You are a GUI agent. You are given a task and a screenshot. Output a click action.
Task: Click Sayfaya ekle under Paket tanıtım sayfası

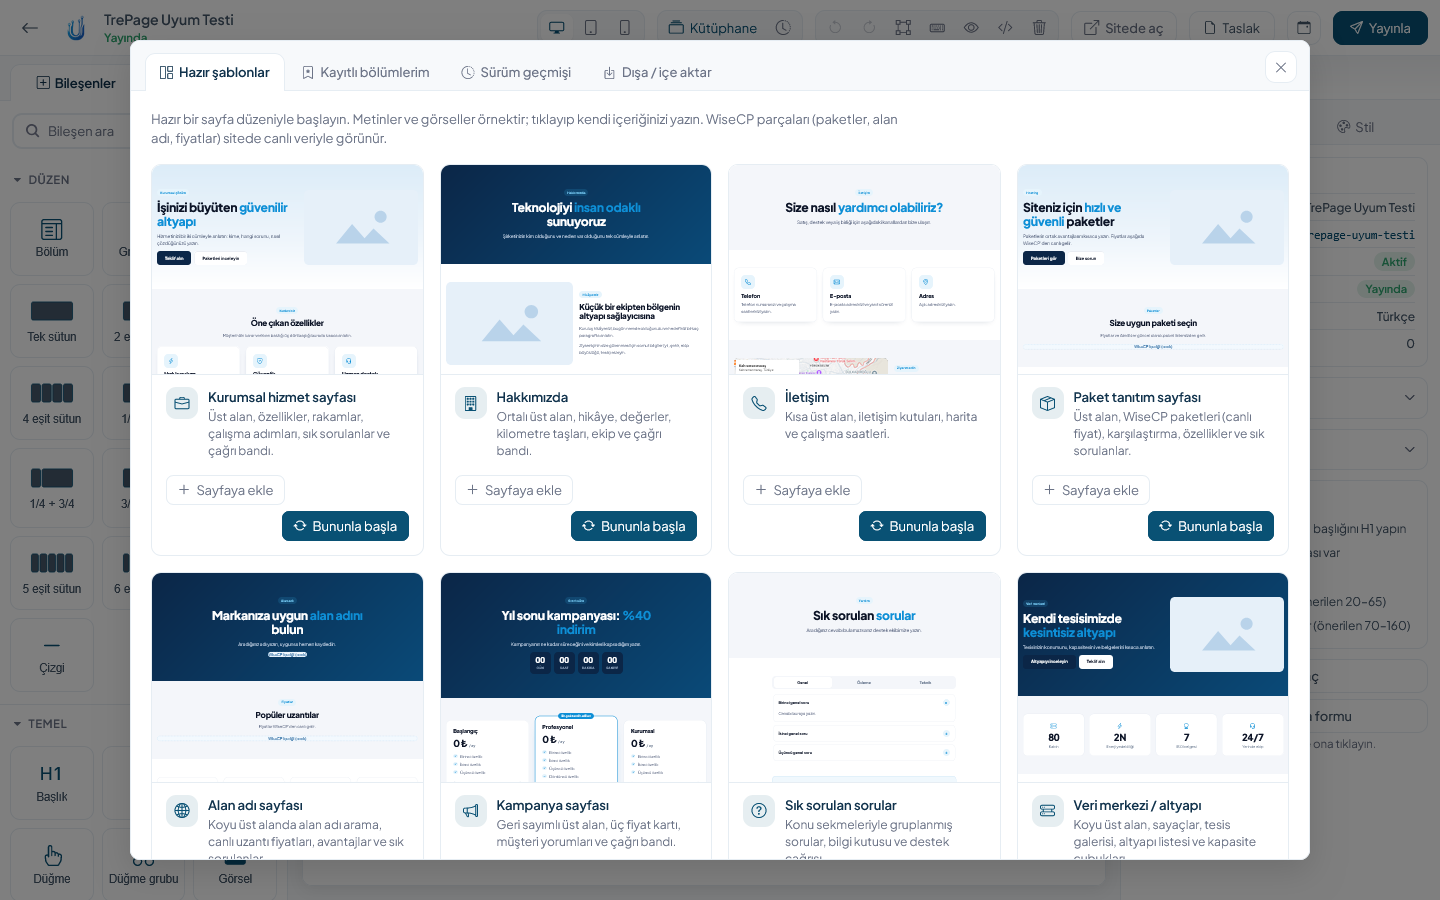click(x=1091, y=490)
